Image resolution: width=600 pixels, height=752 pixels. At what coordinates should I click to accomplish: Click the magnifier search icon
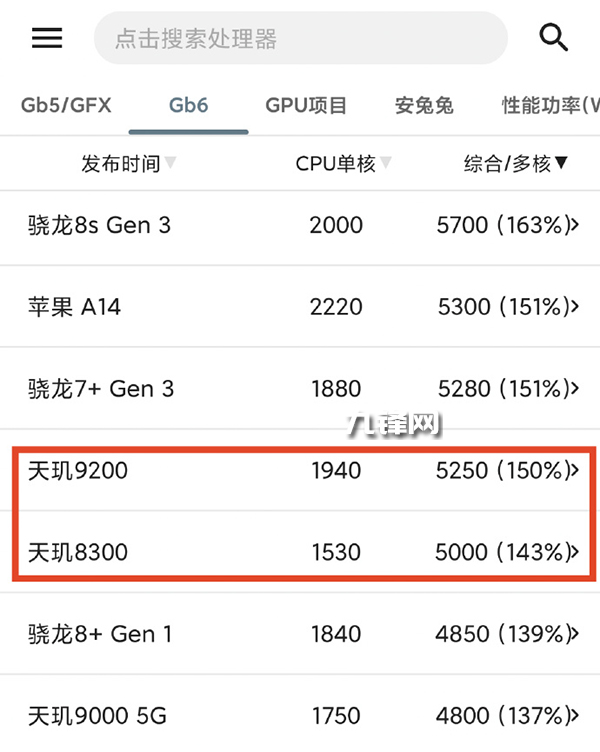(x=553, y=38)
